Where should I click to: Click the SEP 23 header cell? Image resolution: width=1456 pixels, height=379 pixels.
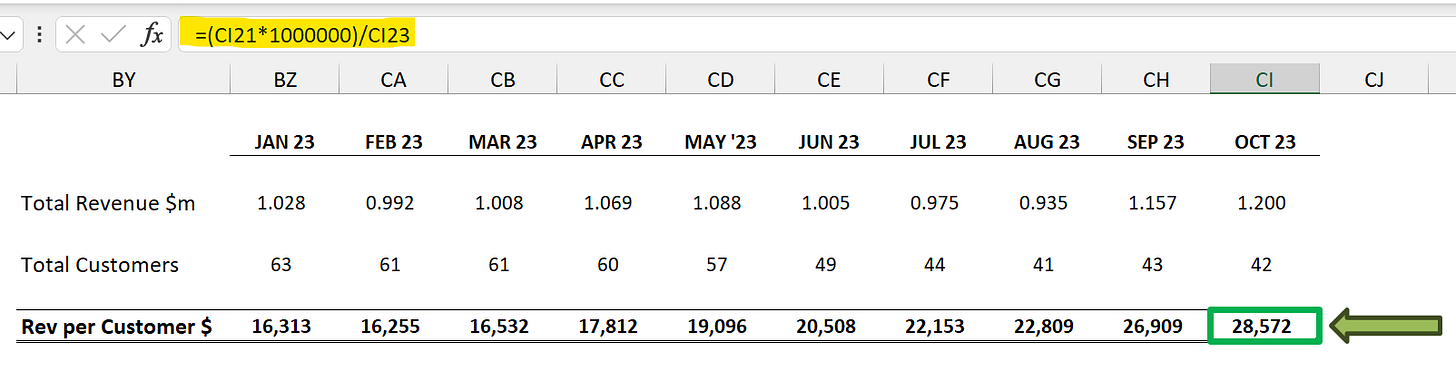tap(1156, 142)
